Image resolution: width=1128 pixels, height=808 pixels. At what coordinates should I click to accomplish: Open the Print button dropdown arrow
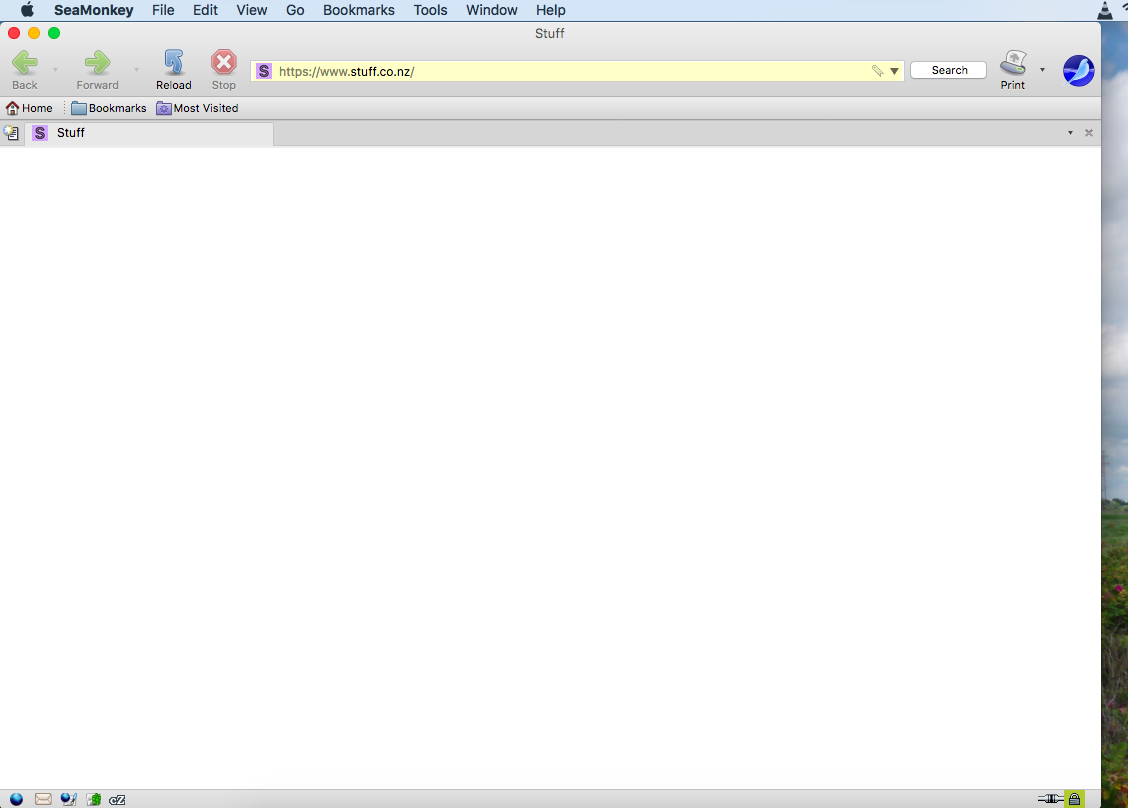tap(1042, 70)
